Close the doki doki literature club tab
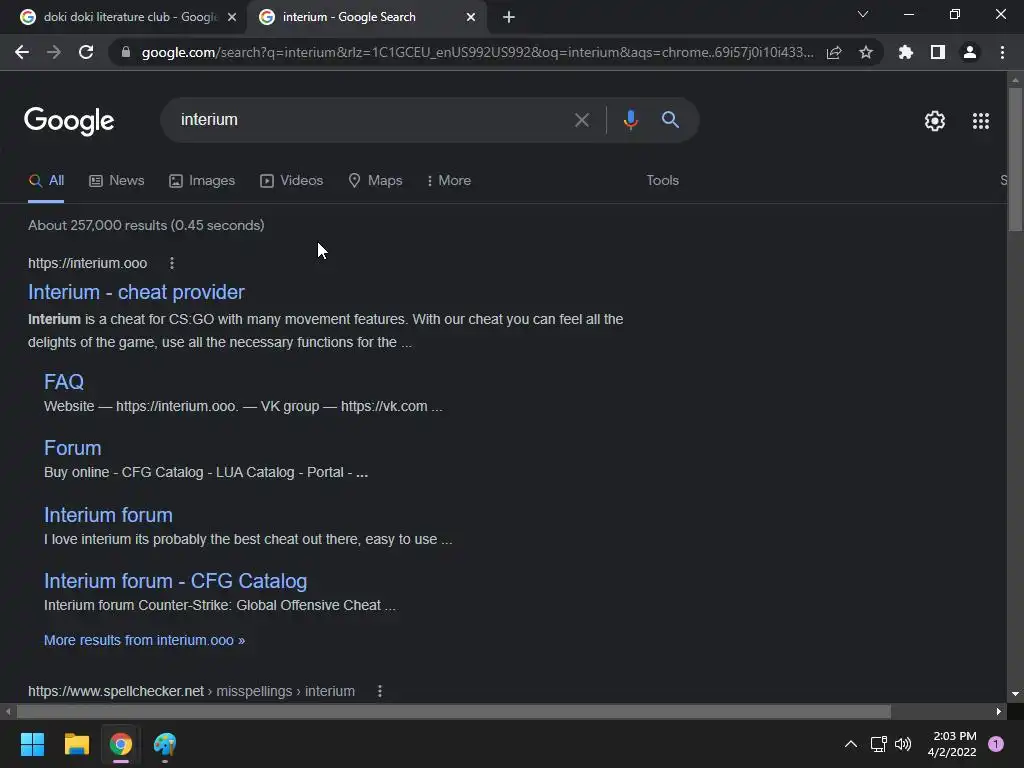Image resolution: width=1024 pixels, height=768 pixels. tap(232, 18)
